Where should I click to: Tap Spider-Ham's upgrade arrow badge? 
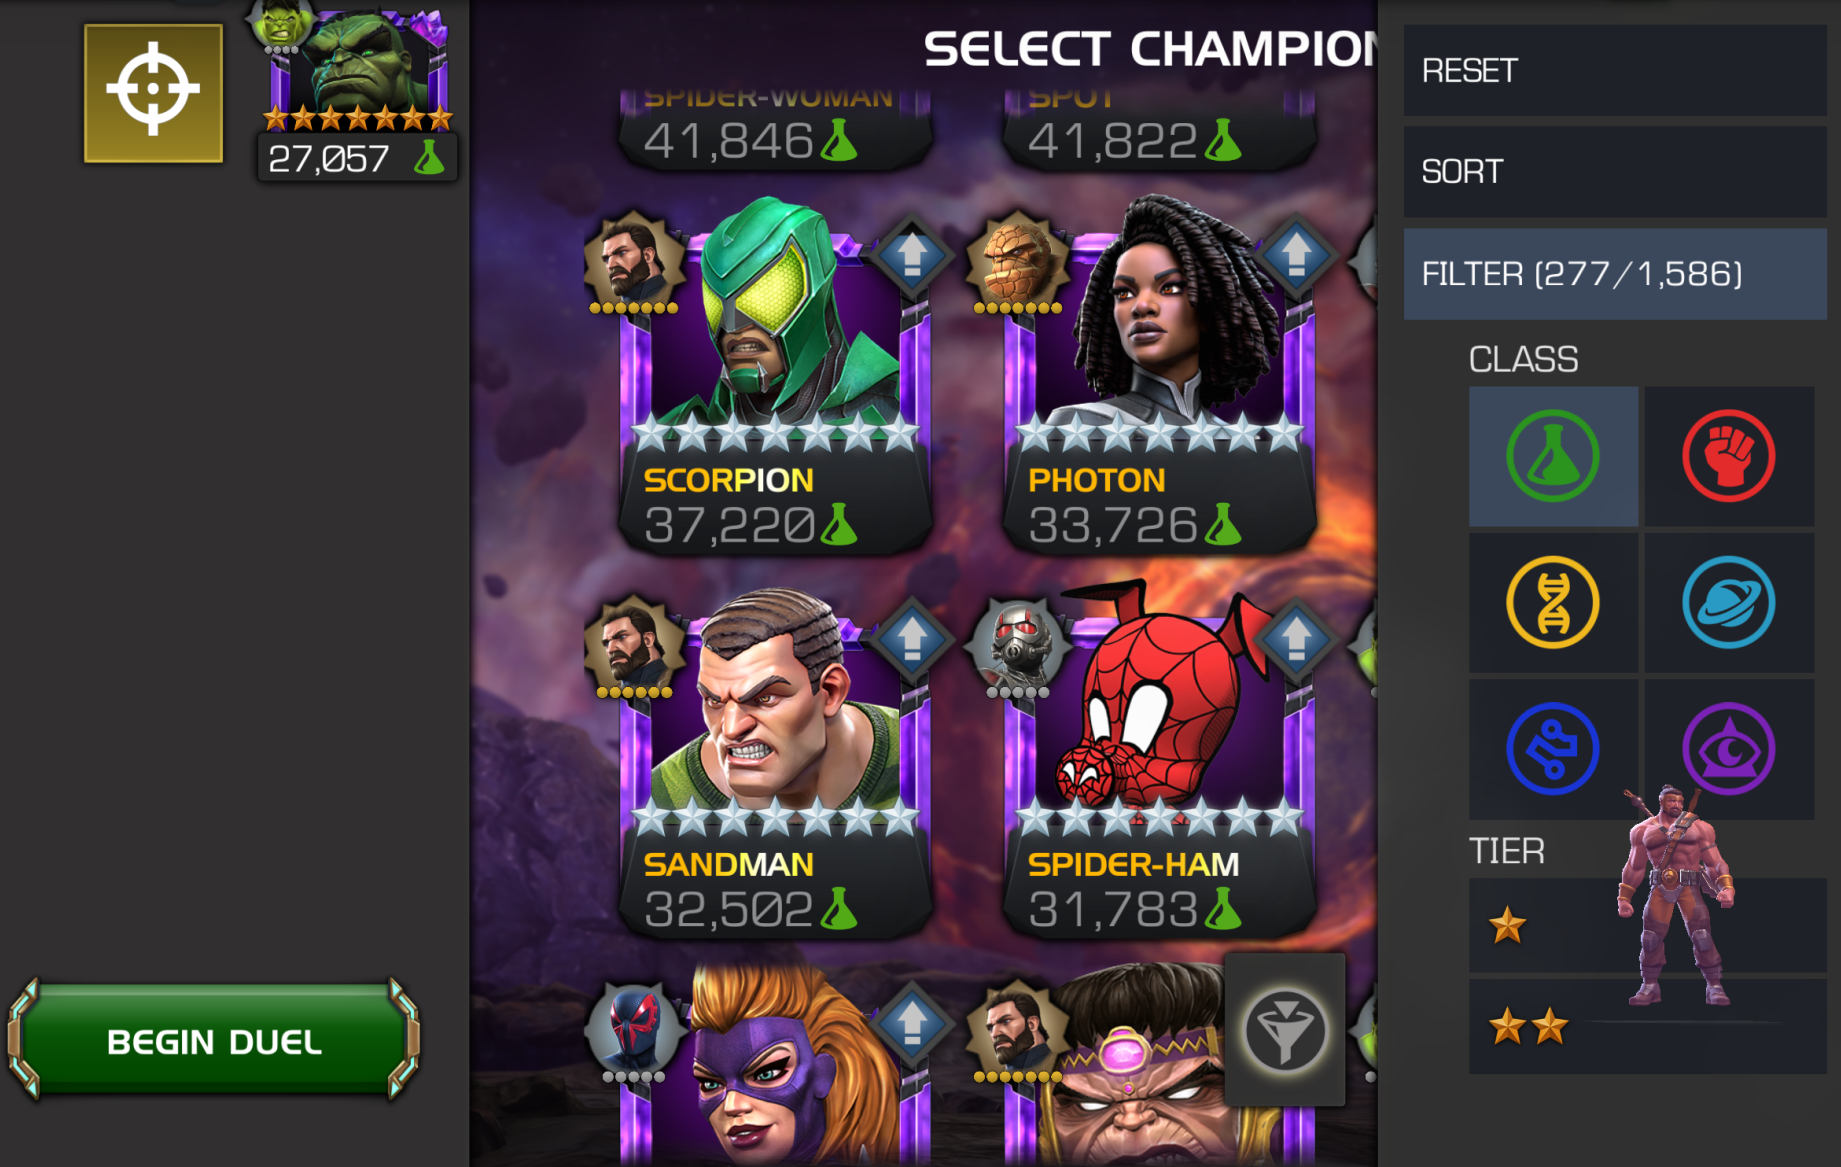pos(1296,639)
